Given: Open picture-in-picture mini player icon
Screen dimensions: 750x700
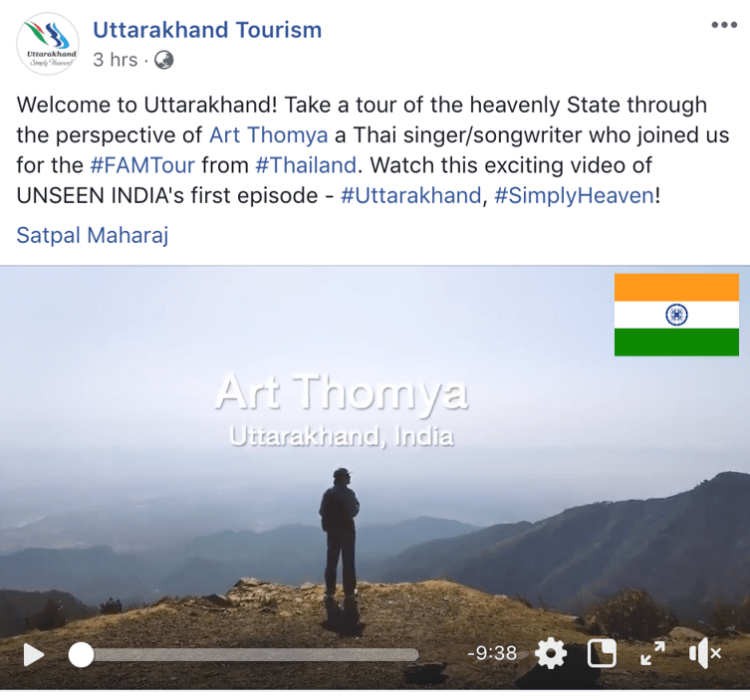Looking at the screenshot, I should [x=602, y=654].
